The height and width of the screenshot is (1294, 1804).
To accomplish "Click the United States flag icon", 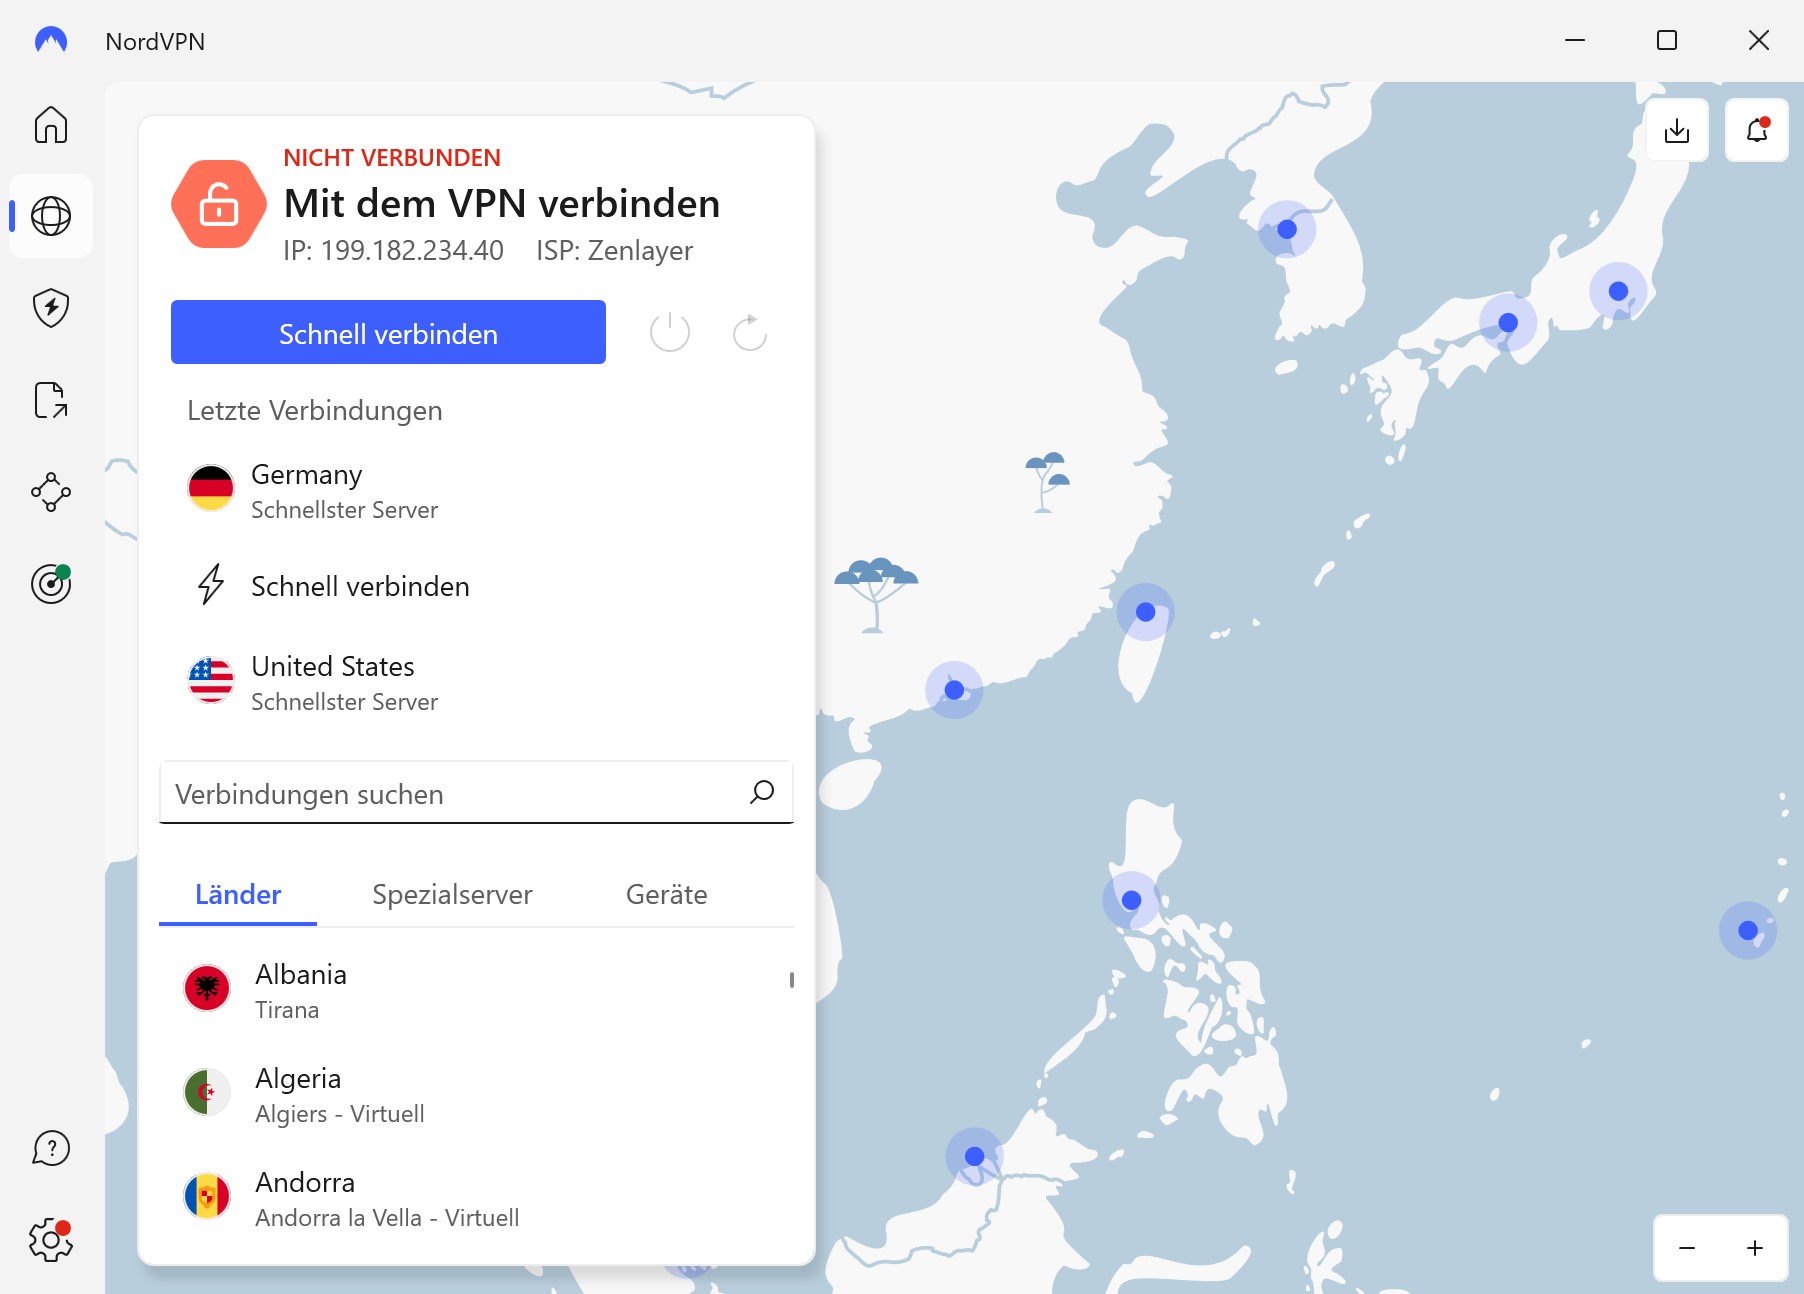I will point(211,680).
